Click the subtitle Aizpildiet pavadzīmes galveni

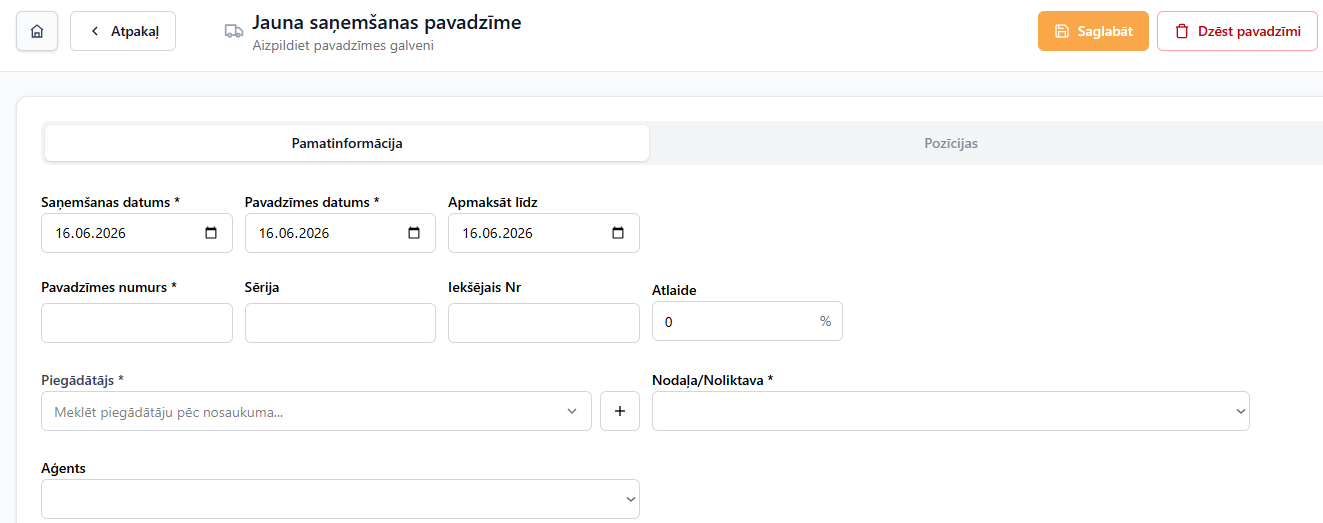point(343,45)
